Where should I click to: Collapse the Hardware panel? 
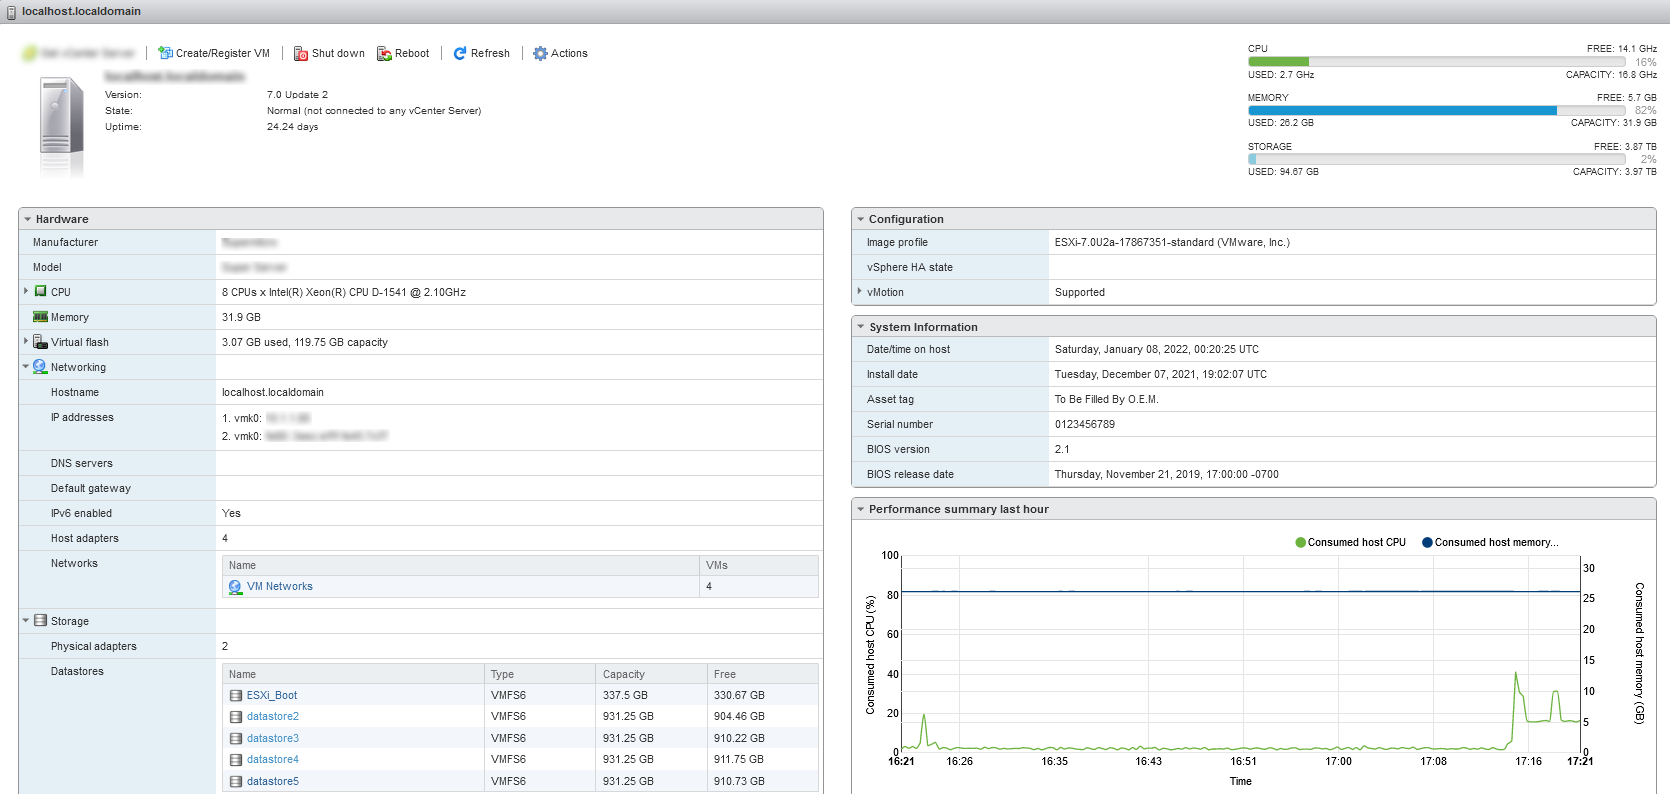(x=28, y=219)
